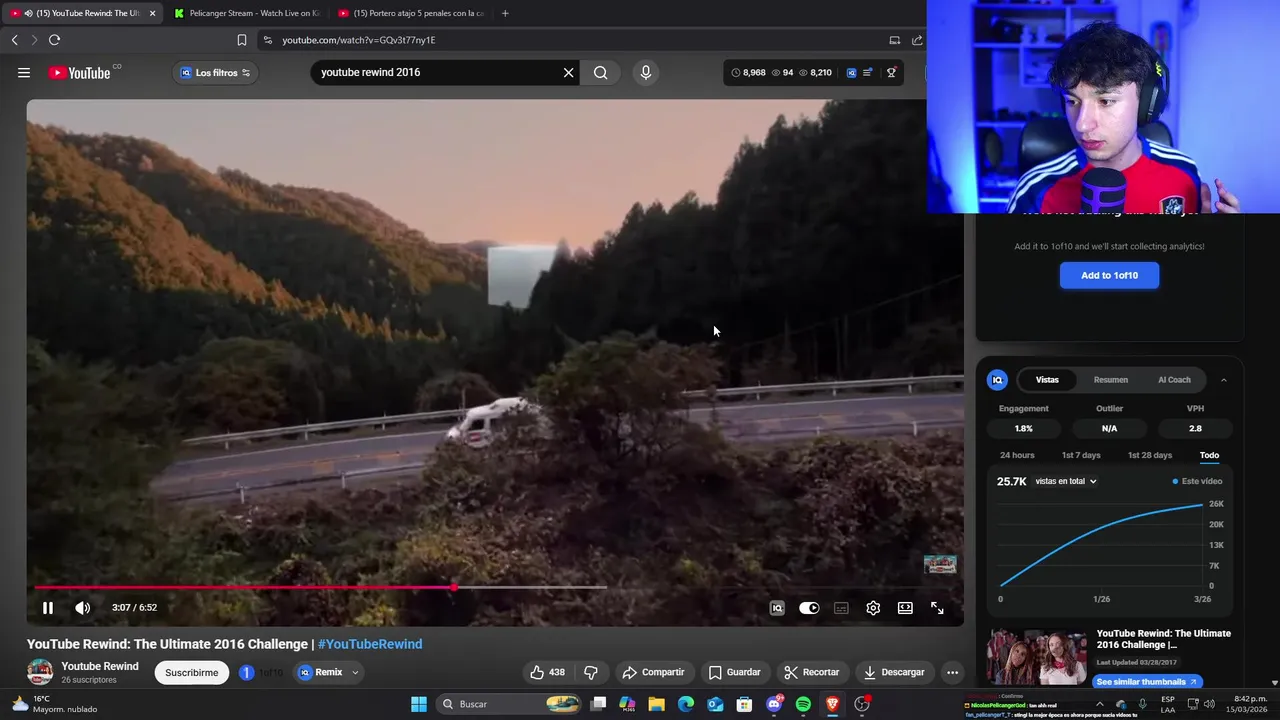This screenshot has height=720, width=1280.
Task: Open the list icon in vidIQ stats bar
Action: point(867,72)
